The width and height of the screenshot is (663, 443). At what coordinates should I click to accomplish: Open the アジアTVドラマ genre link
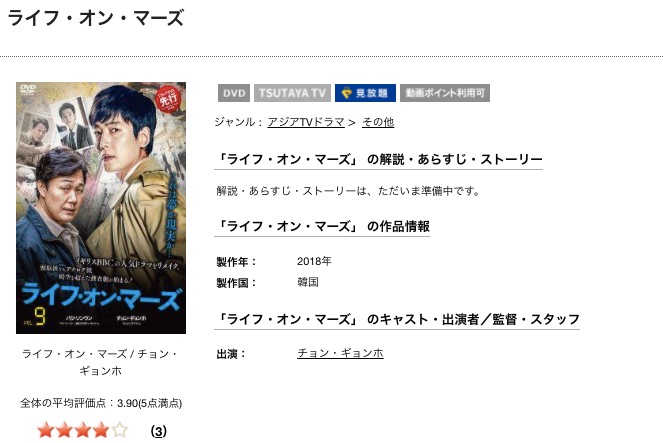[x=306, y=122]
